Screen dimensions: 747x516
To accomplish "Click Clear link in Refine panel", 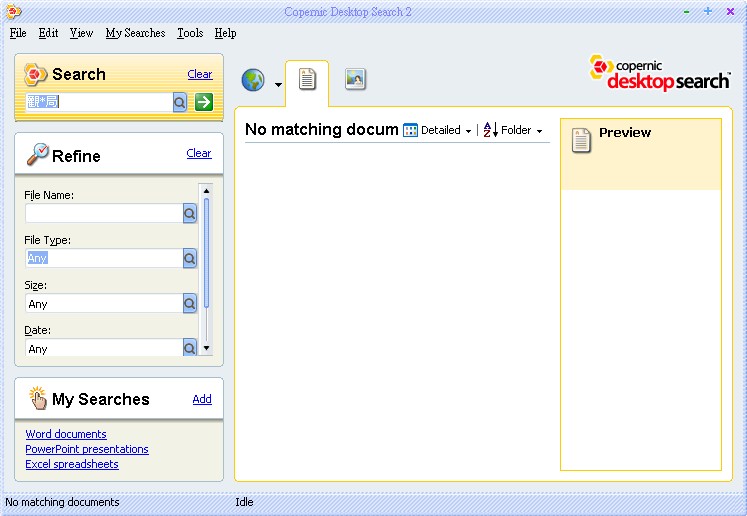I will coord(199,153).
